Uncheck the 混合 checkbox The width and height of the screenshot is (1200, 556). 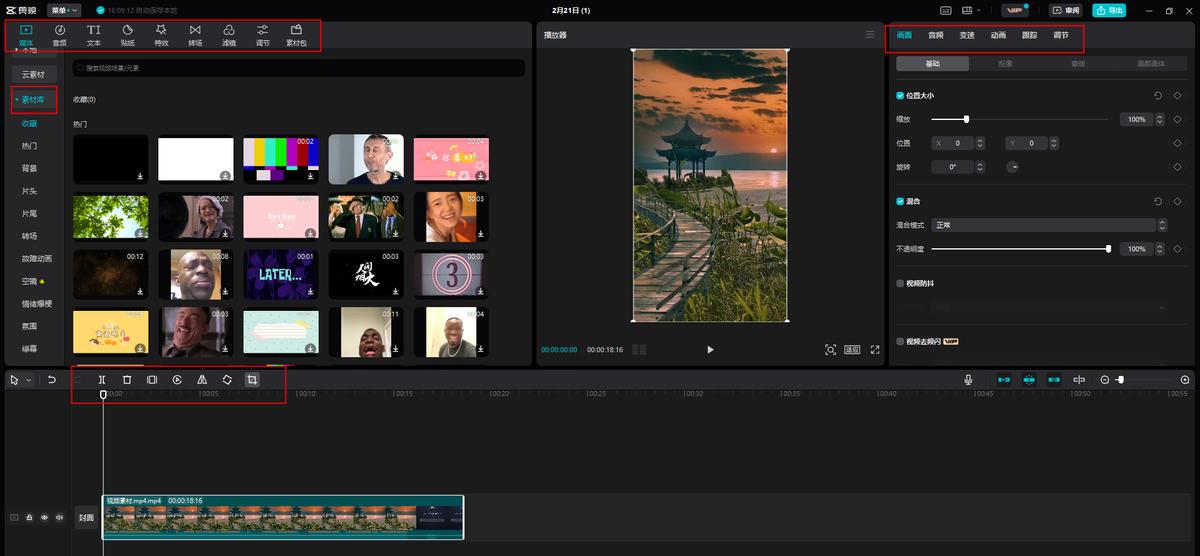click(901, 201)
